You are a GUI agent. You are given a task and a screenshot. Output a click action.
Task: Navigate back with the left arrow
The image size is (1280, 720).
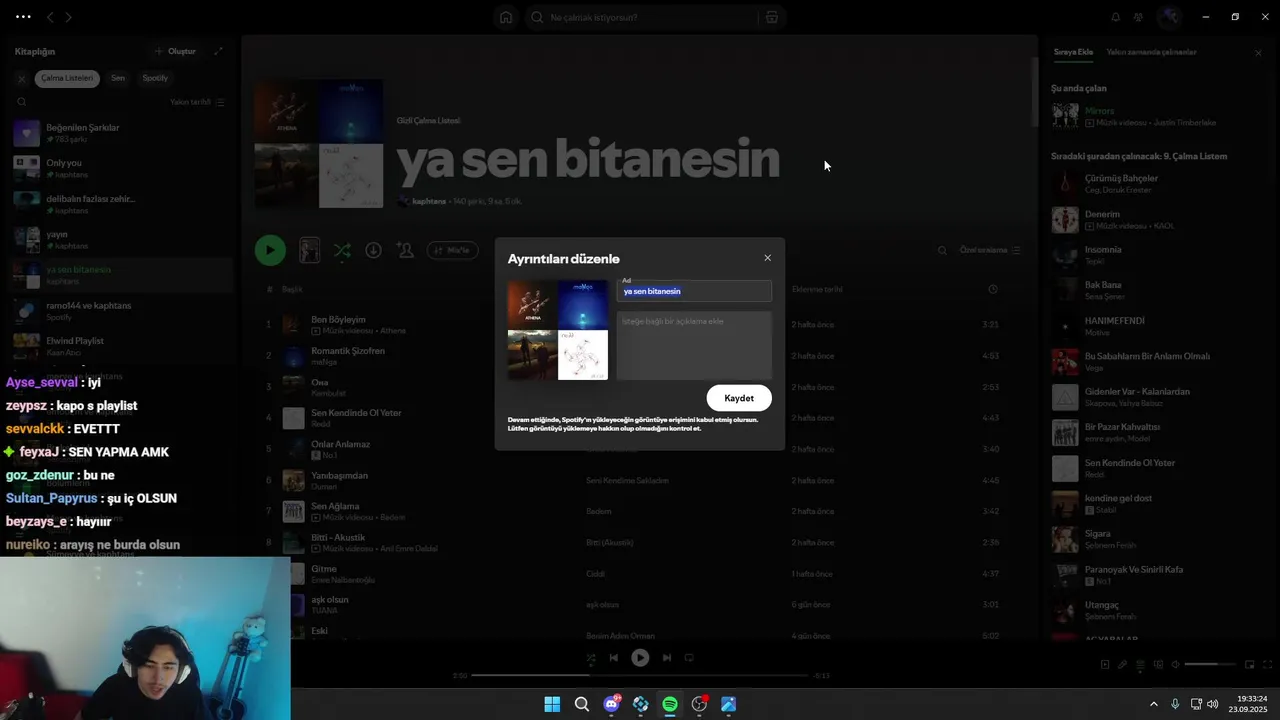tap(51, 17)
